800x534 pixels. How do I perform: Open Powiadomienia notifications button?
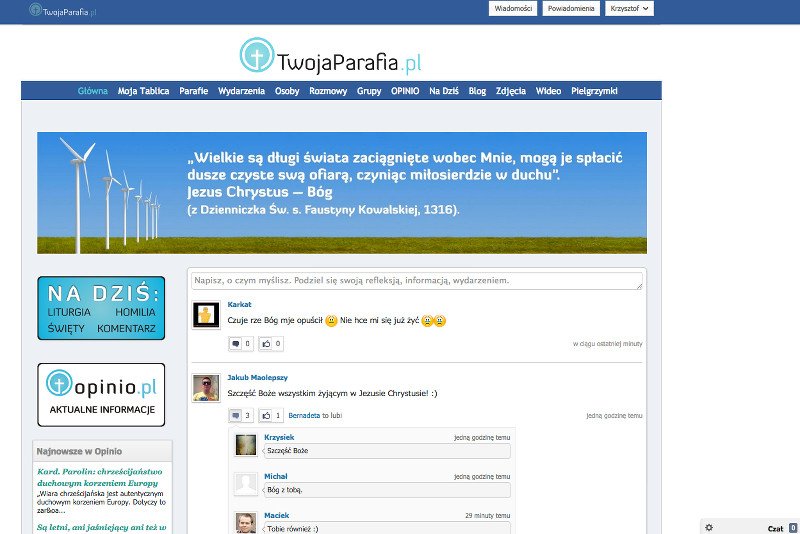pyautogui.click(x=571, y=9)
